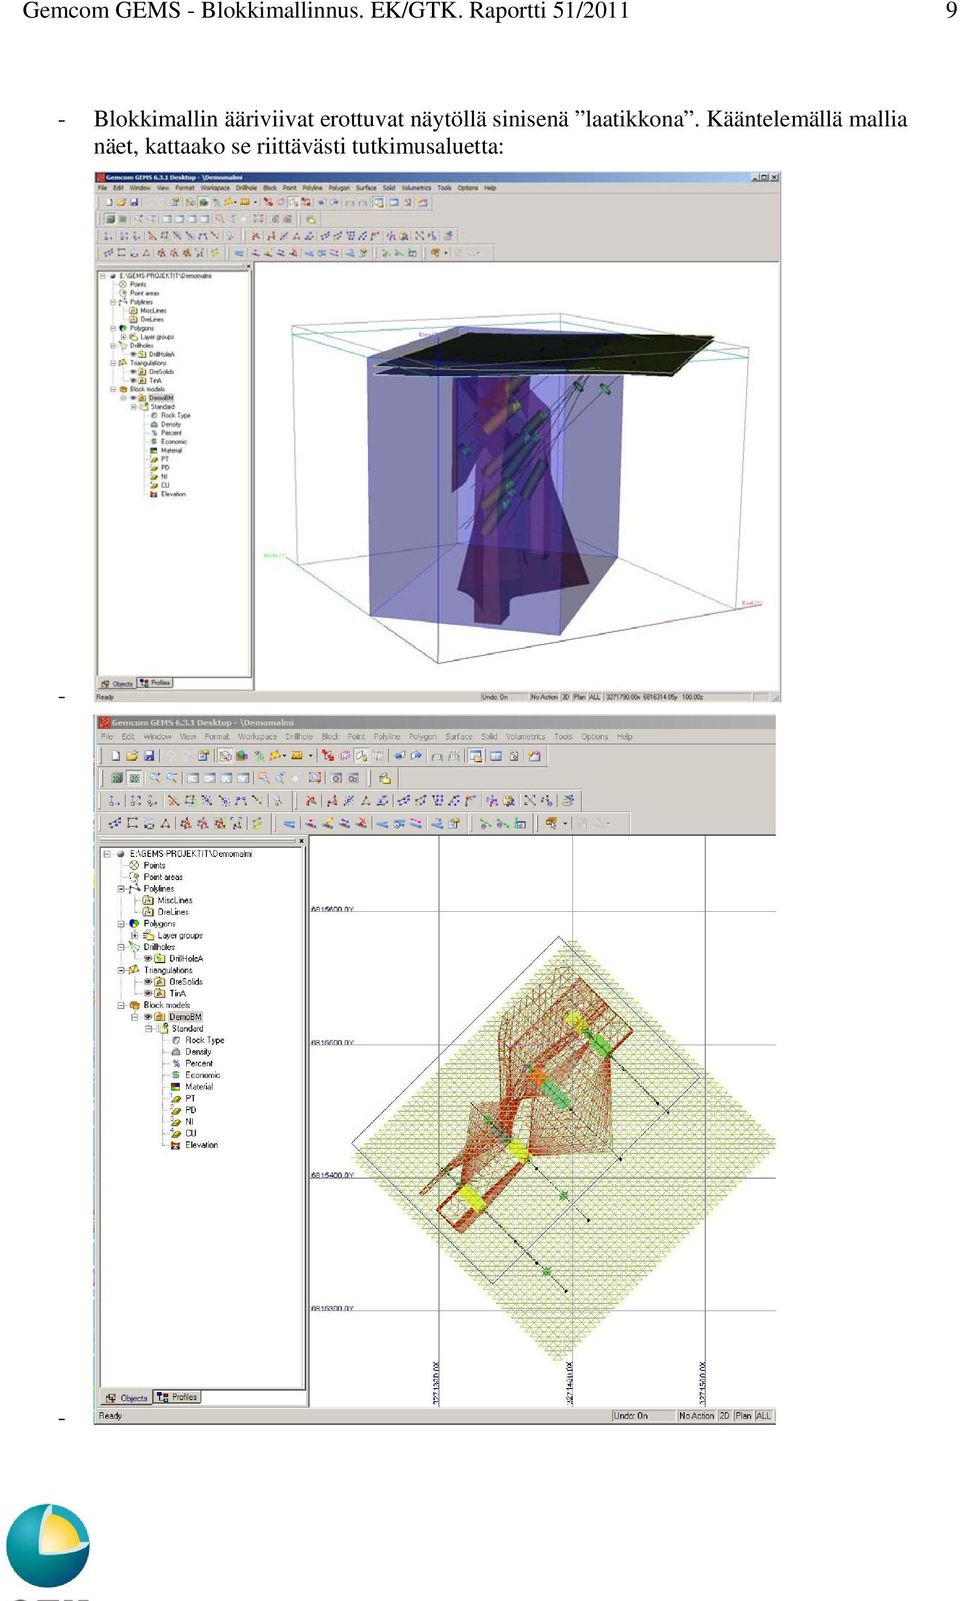Collapse the Triangulations node in the plan-view tree
Screen dimensions: 960x1601
(x=122, y=970)
